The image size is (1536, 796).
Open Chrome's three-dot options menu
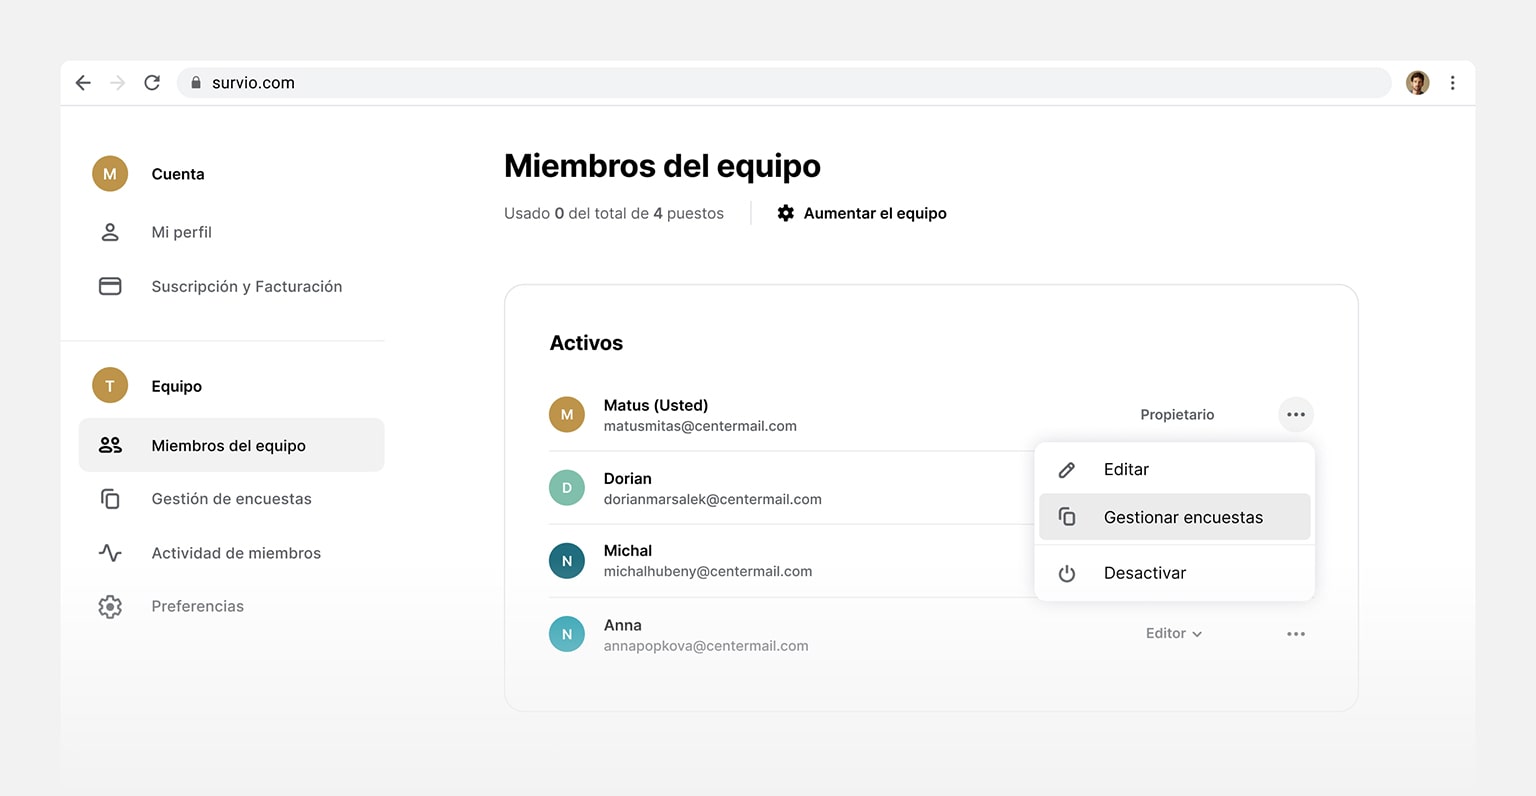1453,82
